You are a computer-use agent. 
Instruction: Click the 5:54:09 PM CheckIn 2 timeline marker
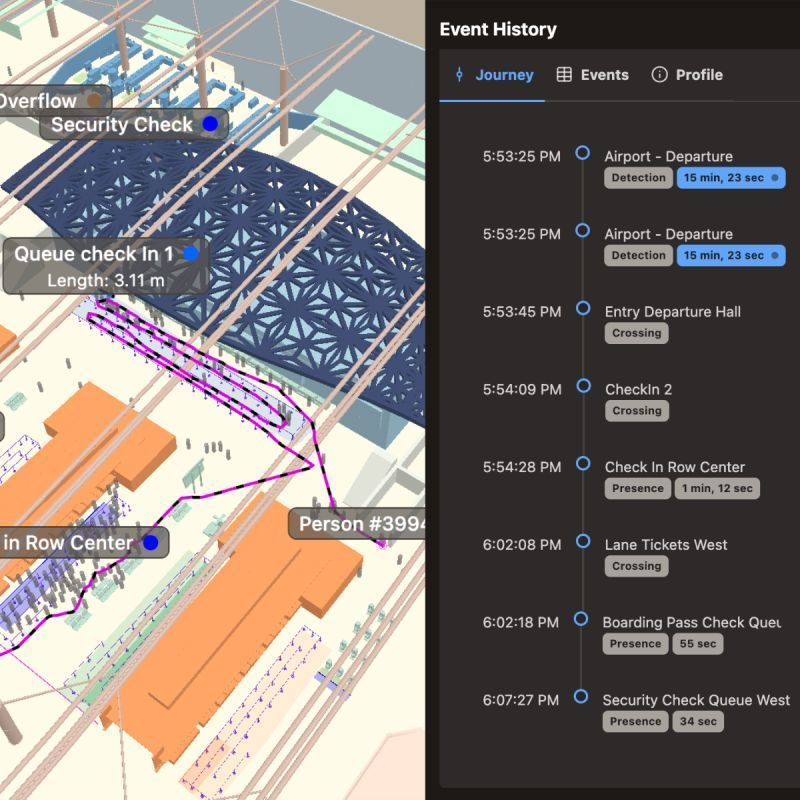583,386
